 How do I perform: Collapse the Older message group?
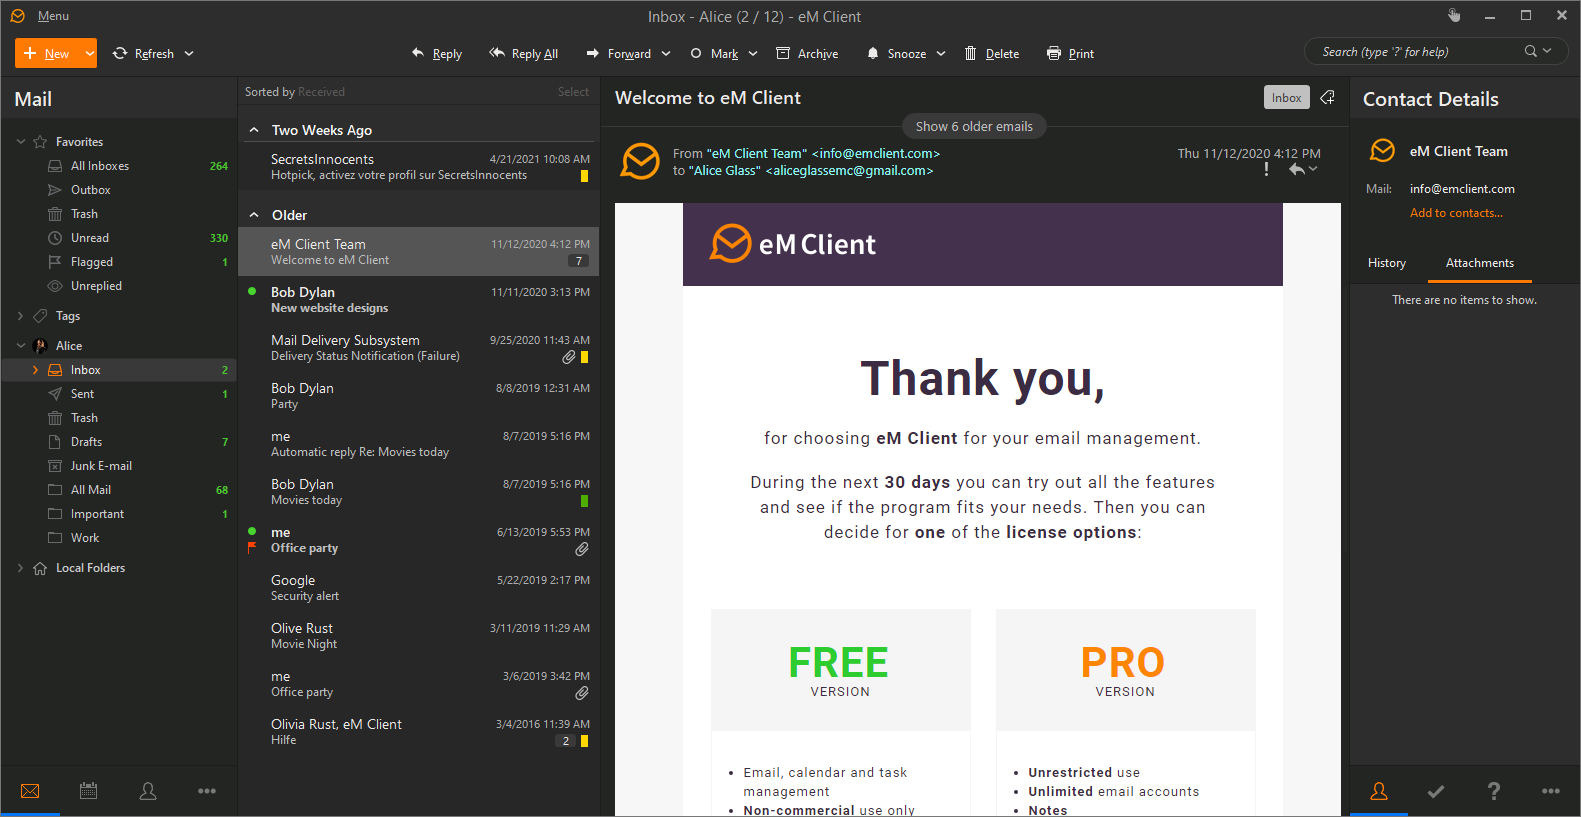click(254, 215)
